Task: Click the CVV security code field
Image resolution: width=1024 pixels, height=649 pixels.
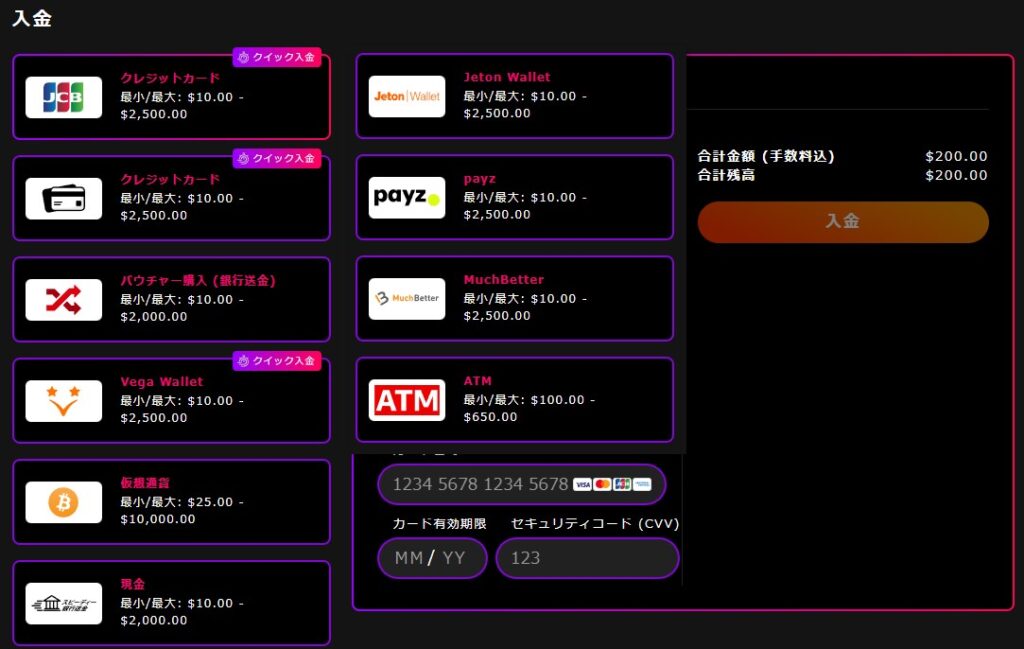Action: coord(587,558)
